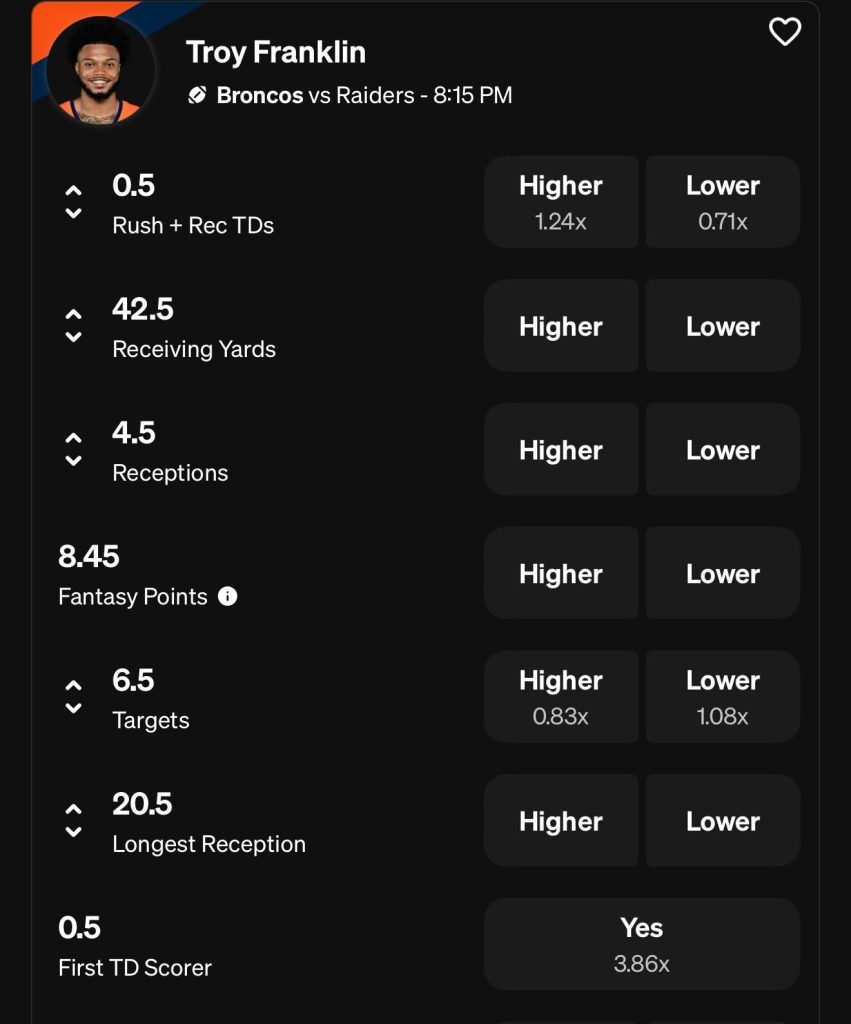Lower the Rush + Rec TDs line

(73, 213)
